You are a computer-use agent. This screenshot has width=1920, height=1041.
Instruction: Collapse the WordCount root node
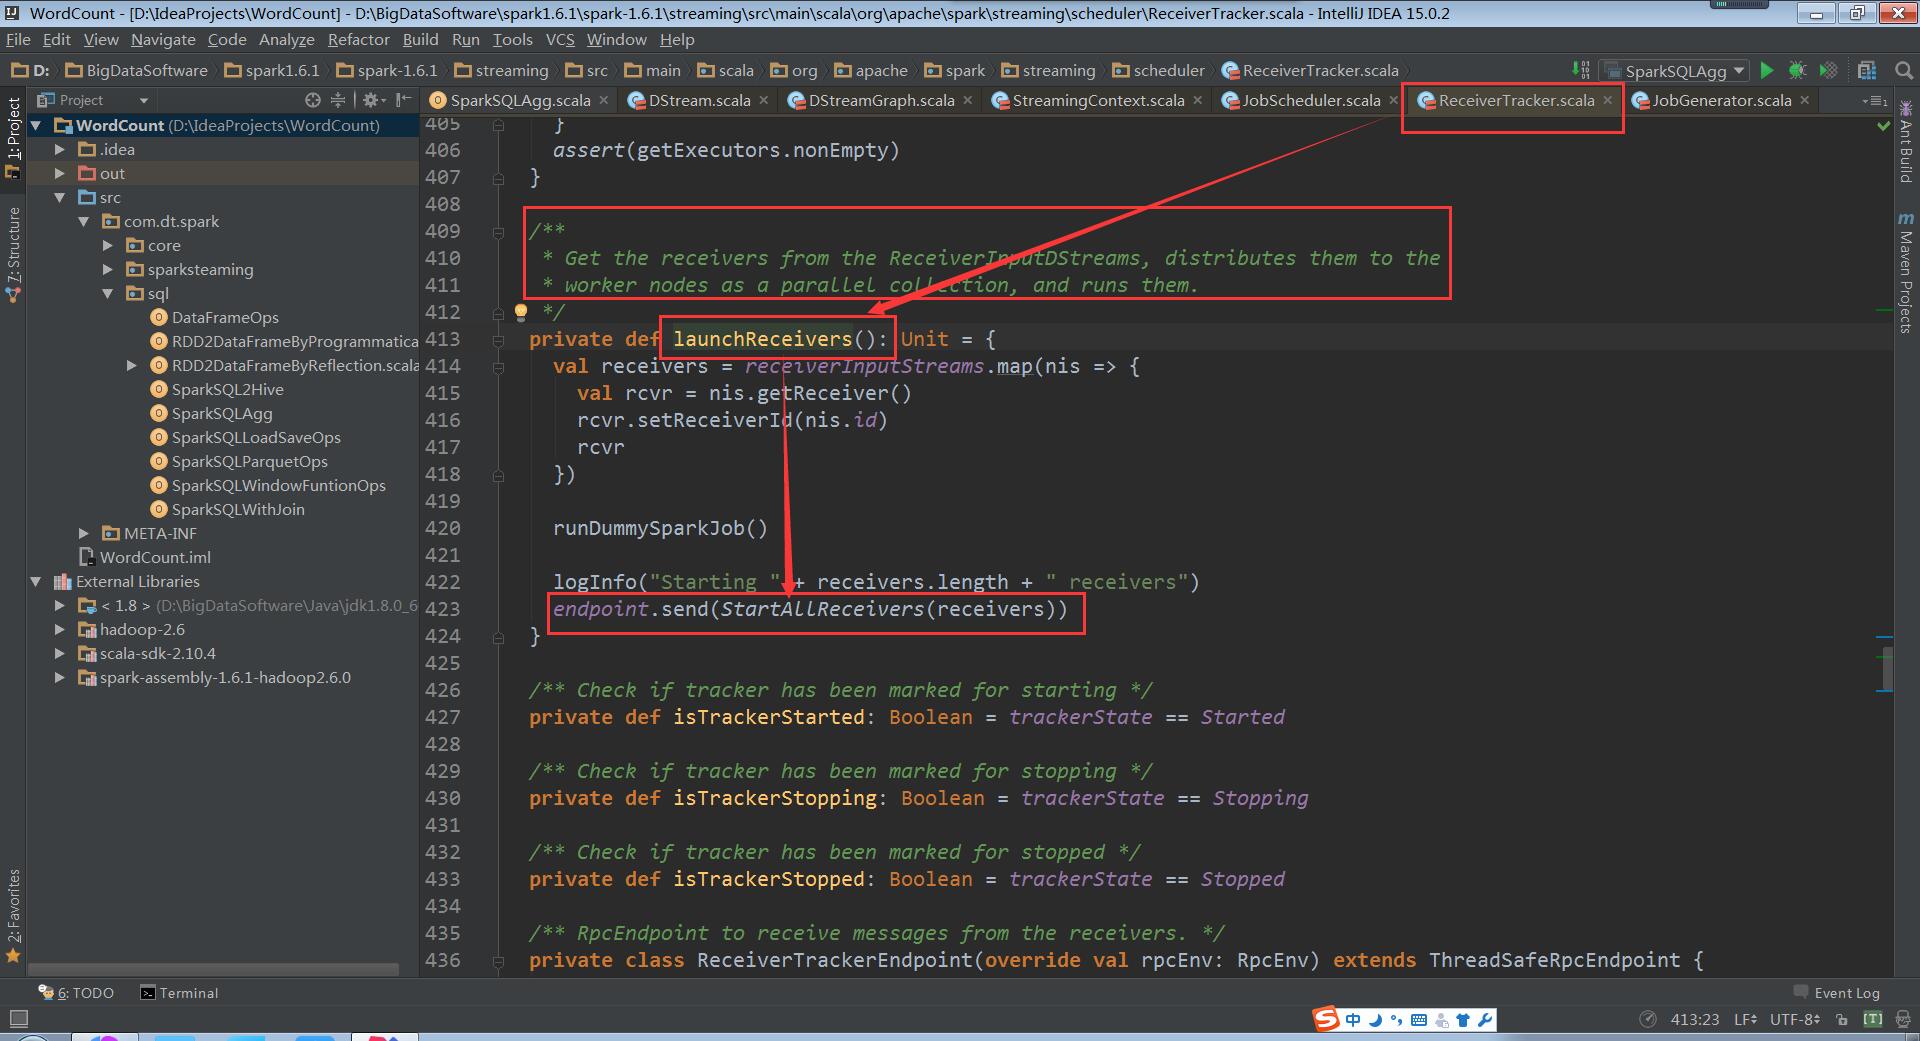pos(37,125)
